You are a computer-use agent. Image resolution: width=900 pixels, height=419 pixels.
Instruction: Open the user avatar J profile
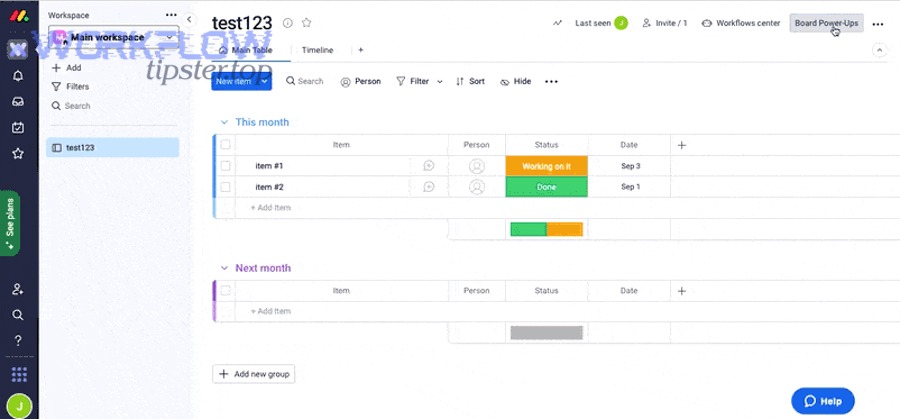[x=20, y=406]
